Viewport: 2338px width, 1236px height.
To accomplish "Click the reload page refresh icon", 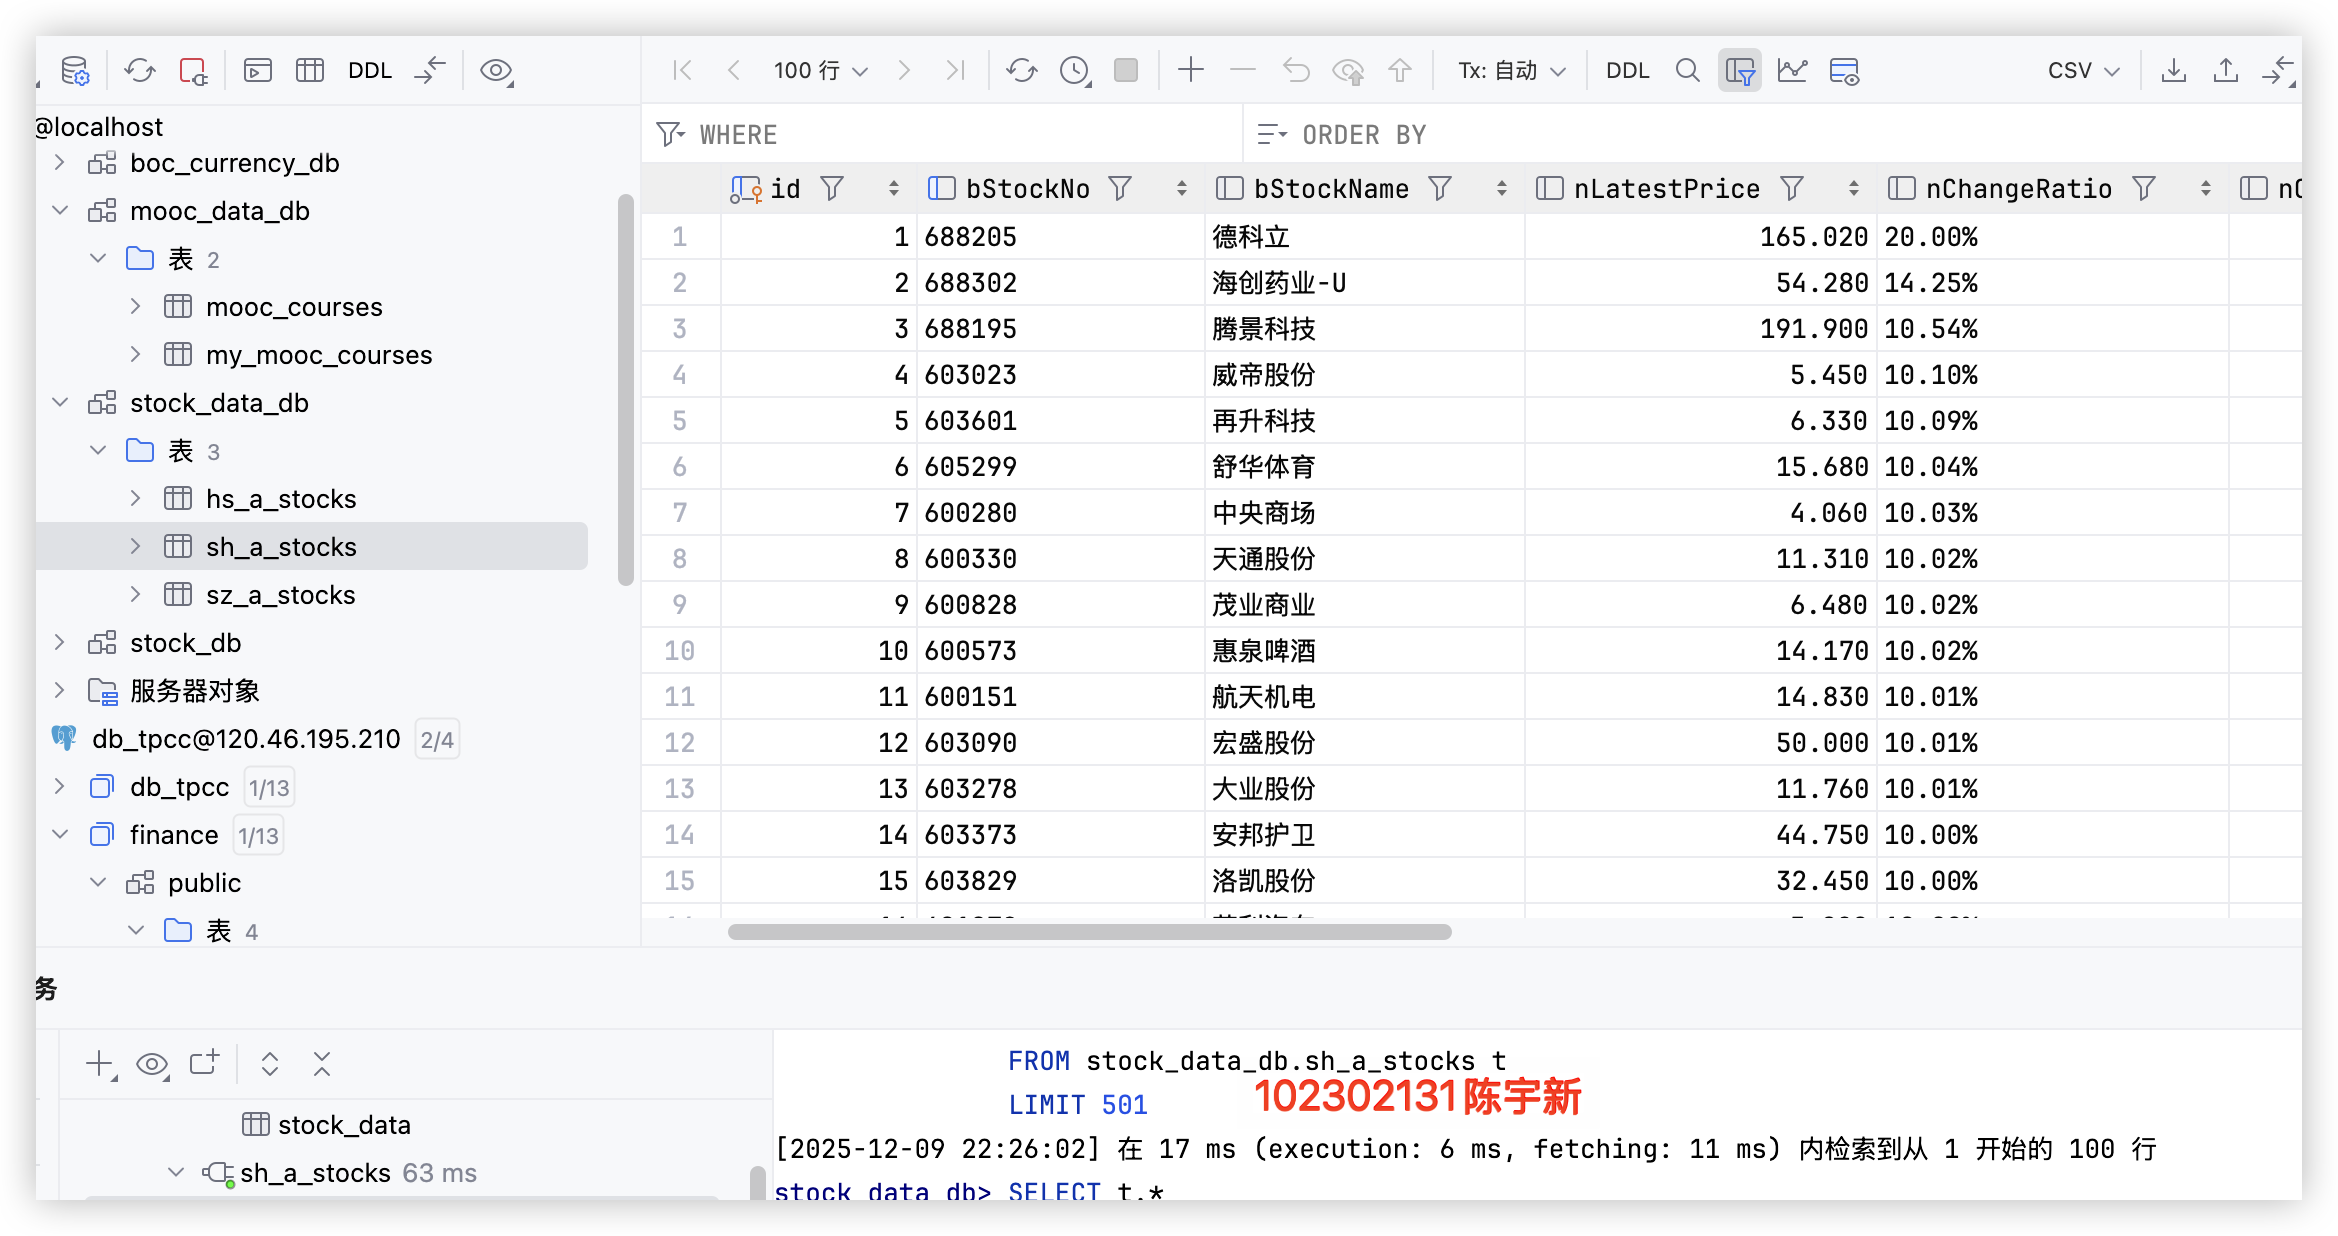I will click(x=1021, y=71).
